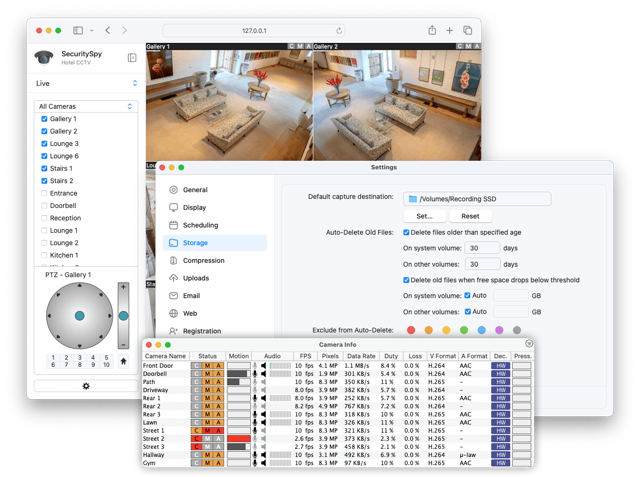
Task: Select PTZ preset 10
Action: pos(106,365)
